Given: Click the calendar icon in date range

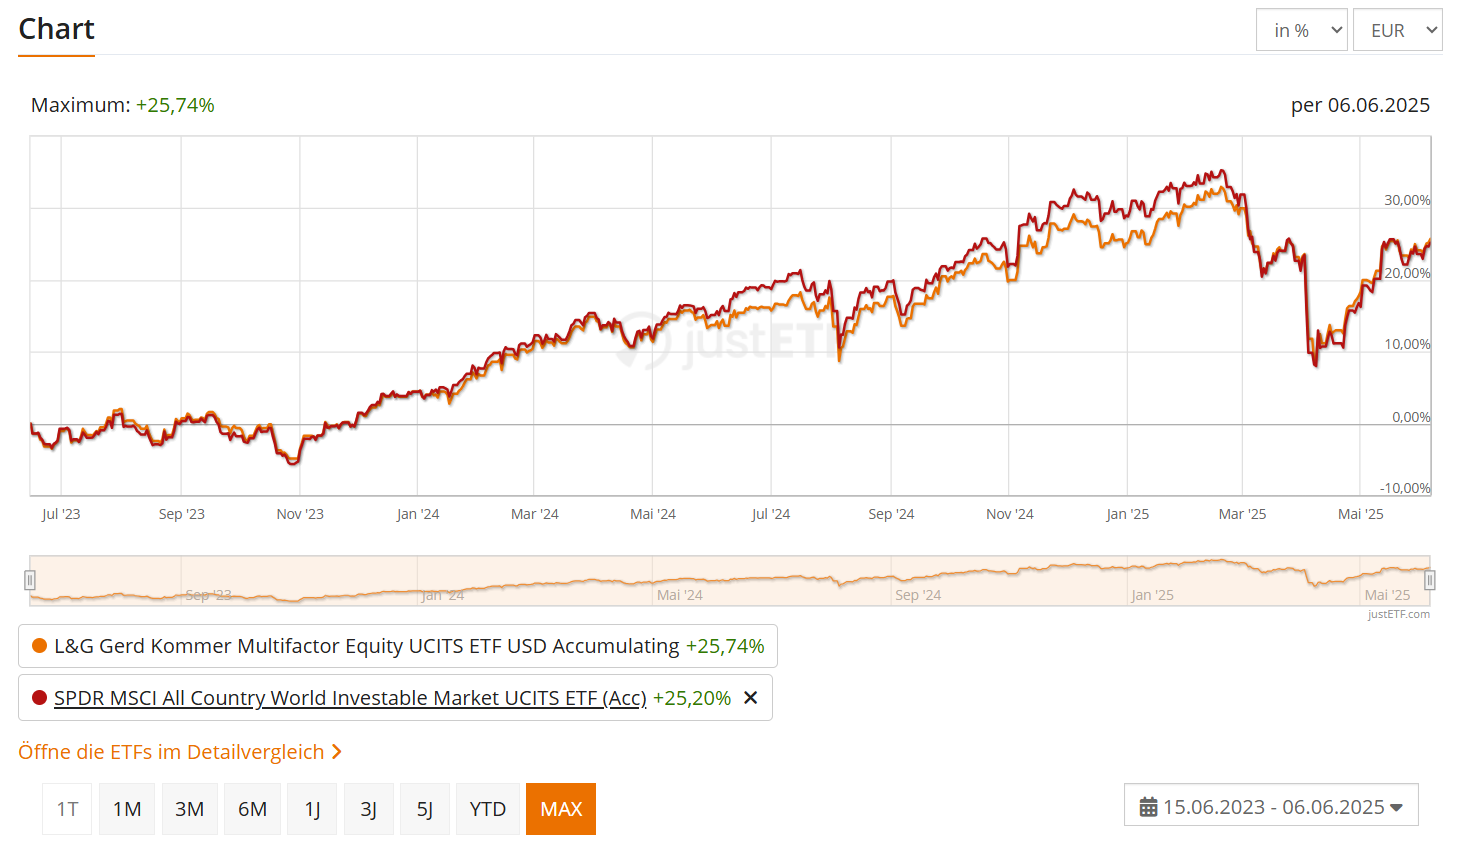Looking at the screenshot, I should point(1148,807).
